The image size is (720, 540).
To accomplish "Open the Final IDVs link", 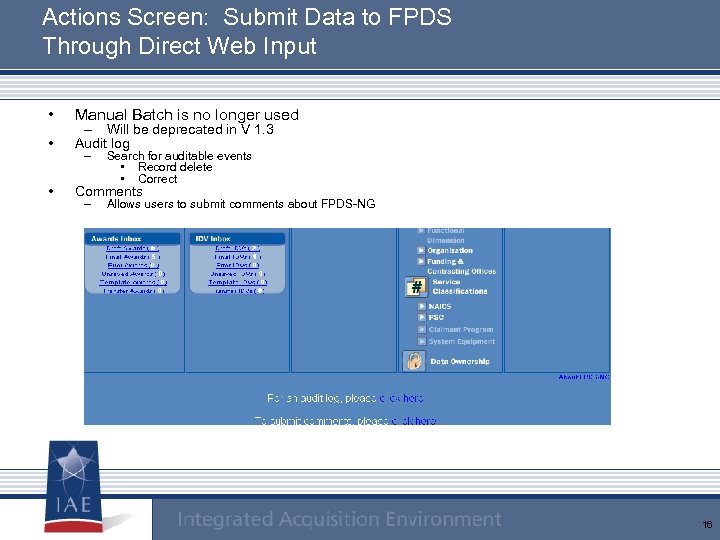I will 237,257.
